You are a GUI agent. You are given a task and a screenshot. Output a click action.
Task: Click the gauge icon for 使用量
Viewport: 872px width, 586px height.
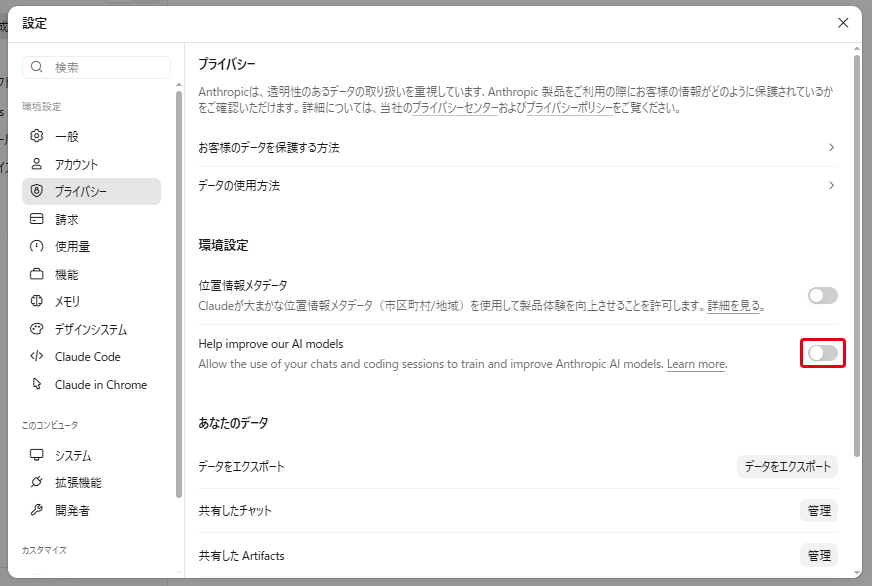[x=37, y=246]
